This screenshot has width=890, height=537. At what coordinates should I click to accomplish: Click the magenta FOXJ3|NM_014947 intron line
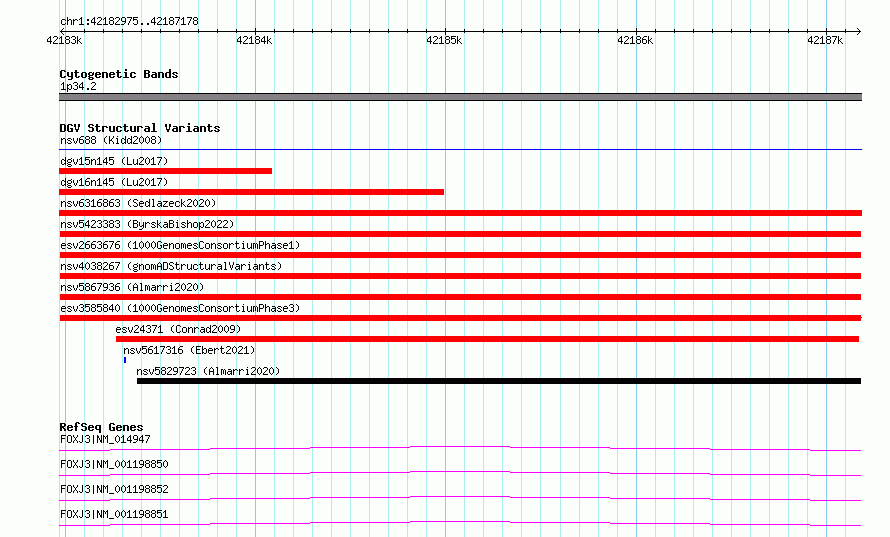click(460, 448)
